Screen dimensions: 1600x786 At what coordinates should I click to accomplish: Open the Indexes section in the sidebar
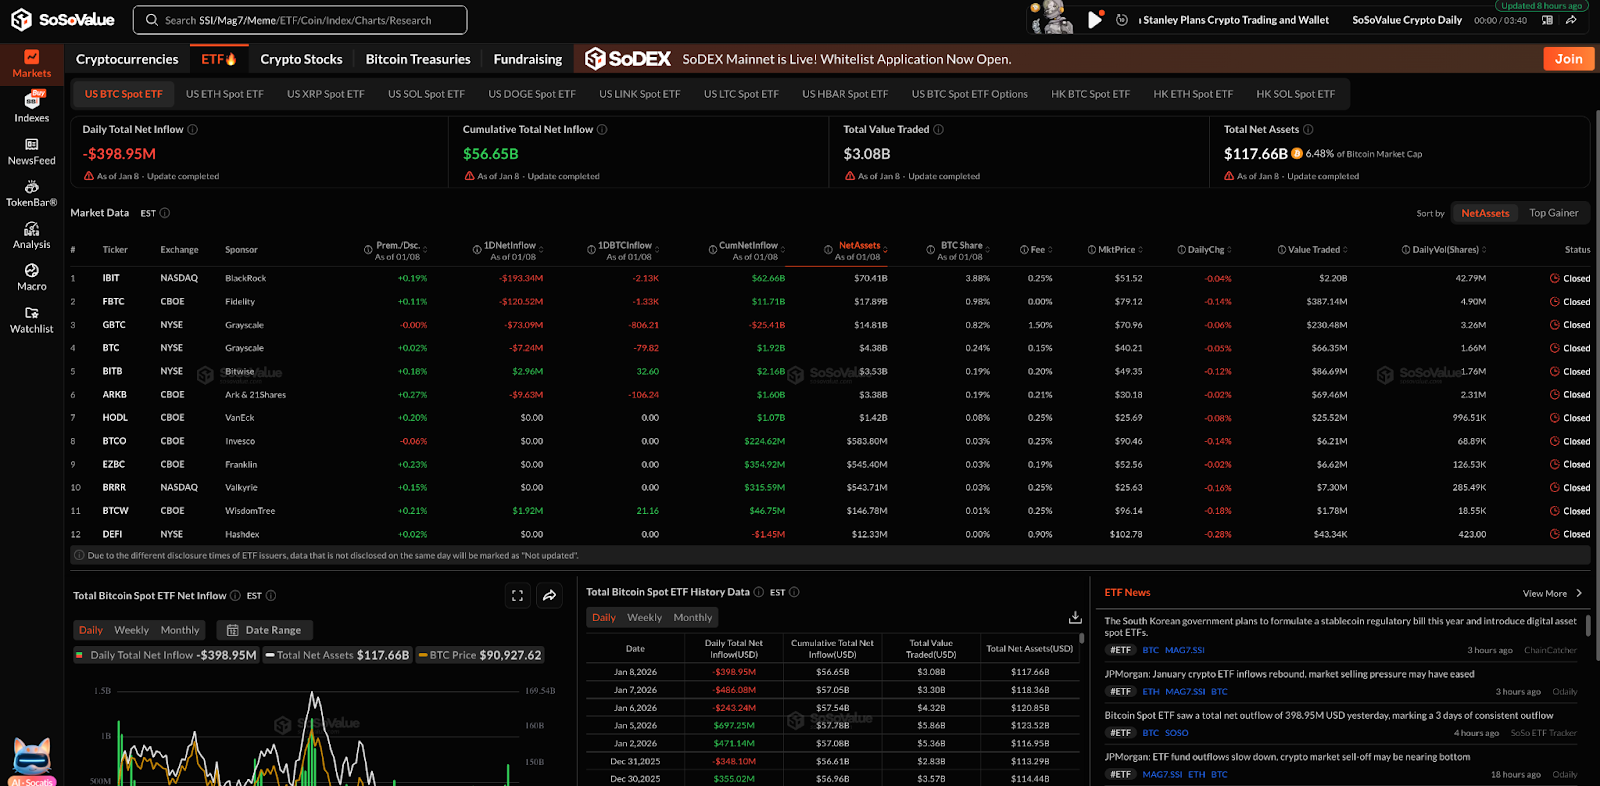31,107
